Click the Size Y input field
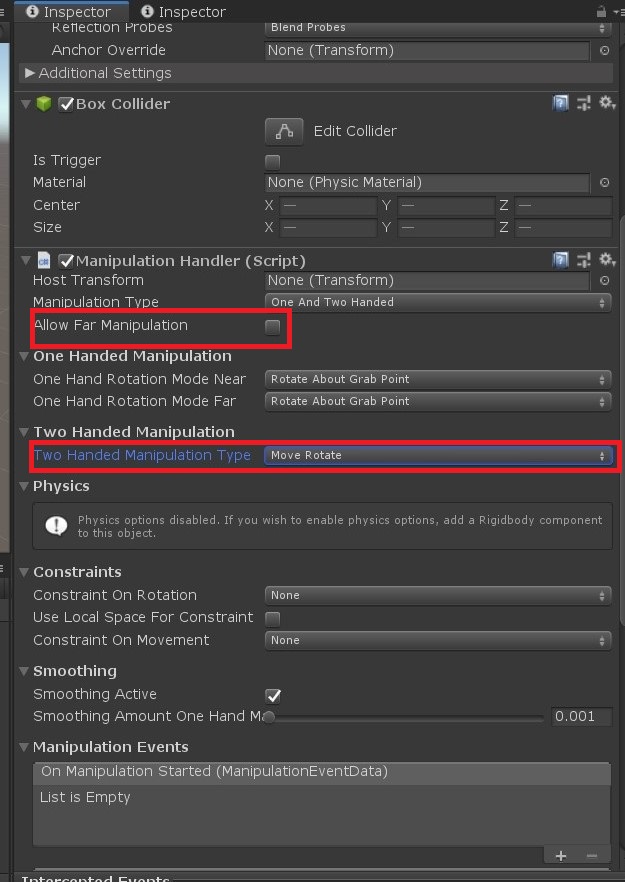The width and height of the screenshot is (625, 882). pyautogui.click(x=446, y=227)
